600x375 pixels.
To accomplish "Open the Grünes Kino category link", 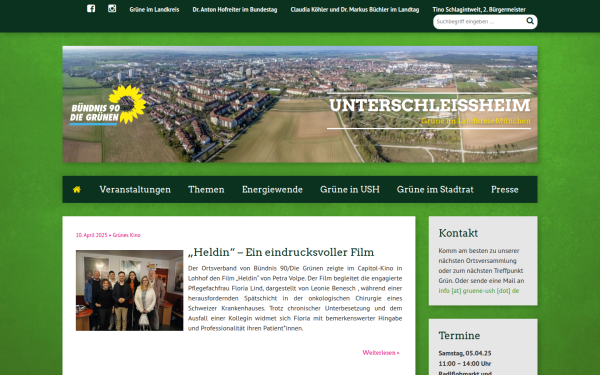I will click(126, 235).
